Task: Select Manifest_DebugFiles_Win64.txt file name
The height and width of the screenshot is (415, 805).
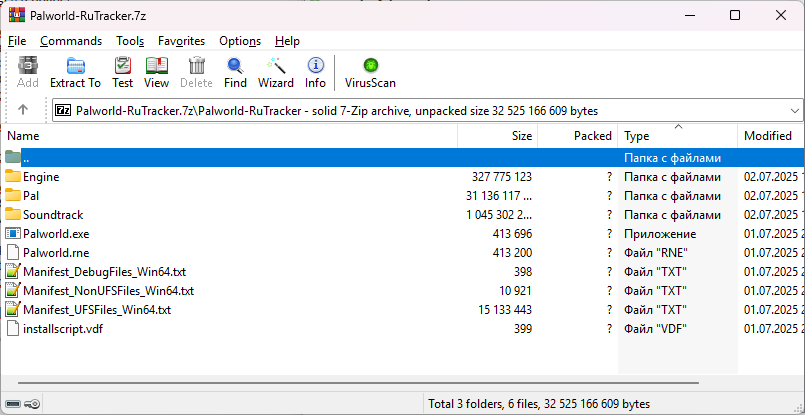Action: [x=104, y=271]
